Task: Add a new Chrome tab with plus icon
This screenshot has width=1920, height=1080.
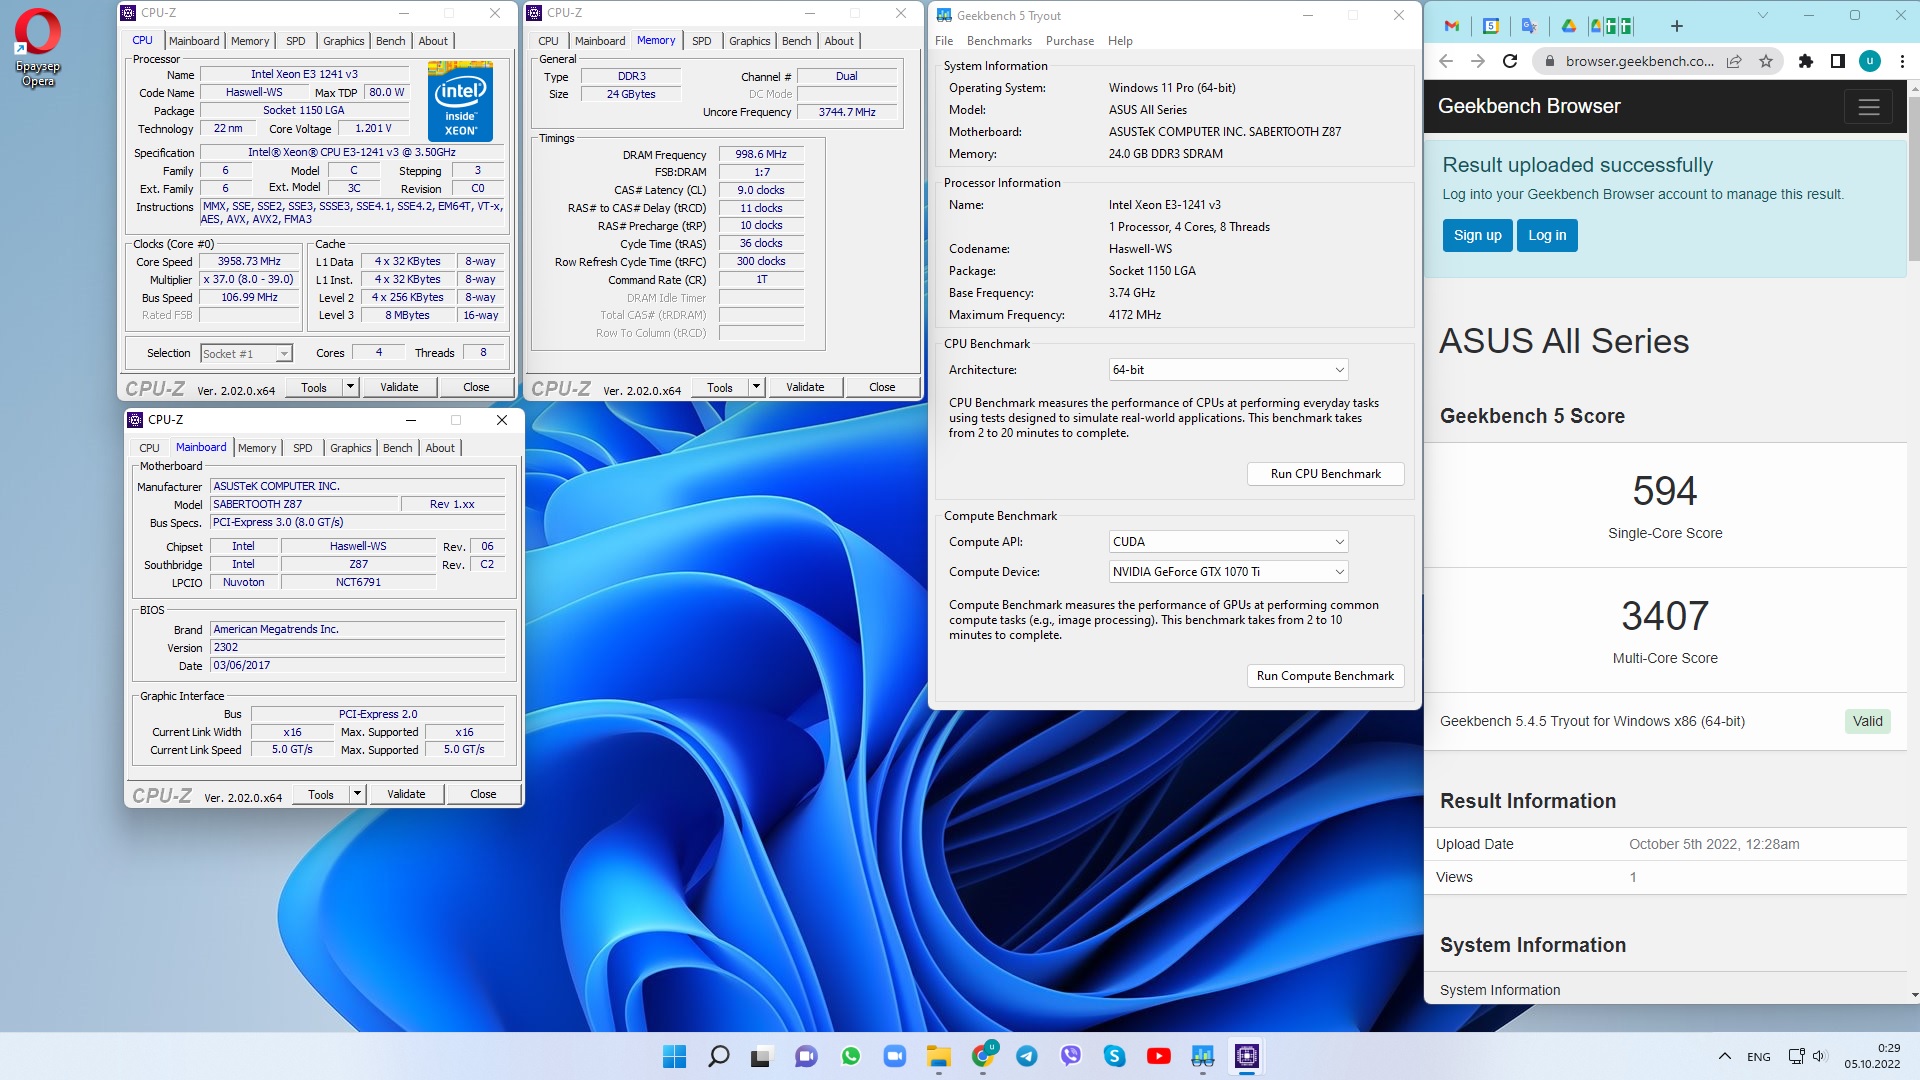Action: tap(1677, 26)
